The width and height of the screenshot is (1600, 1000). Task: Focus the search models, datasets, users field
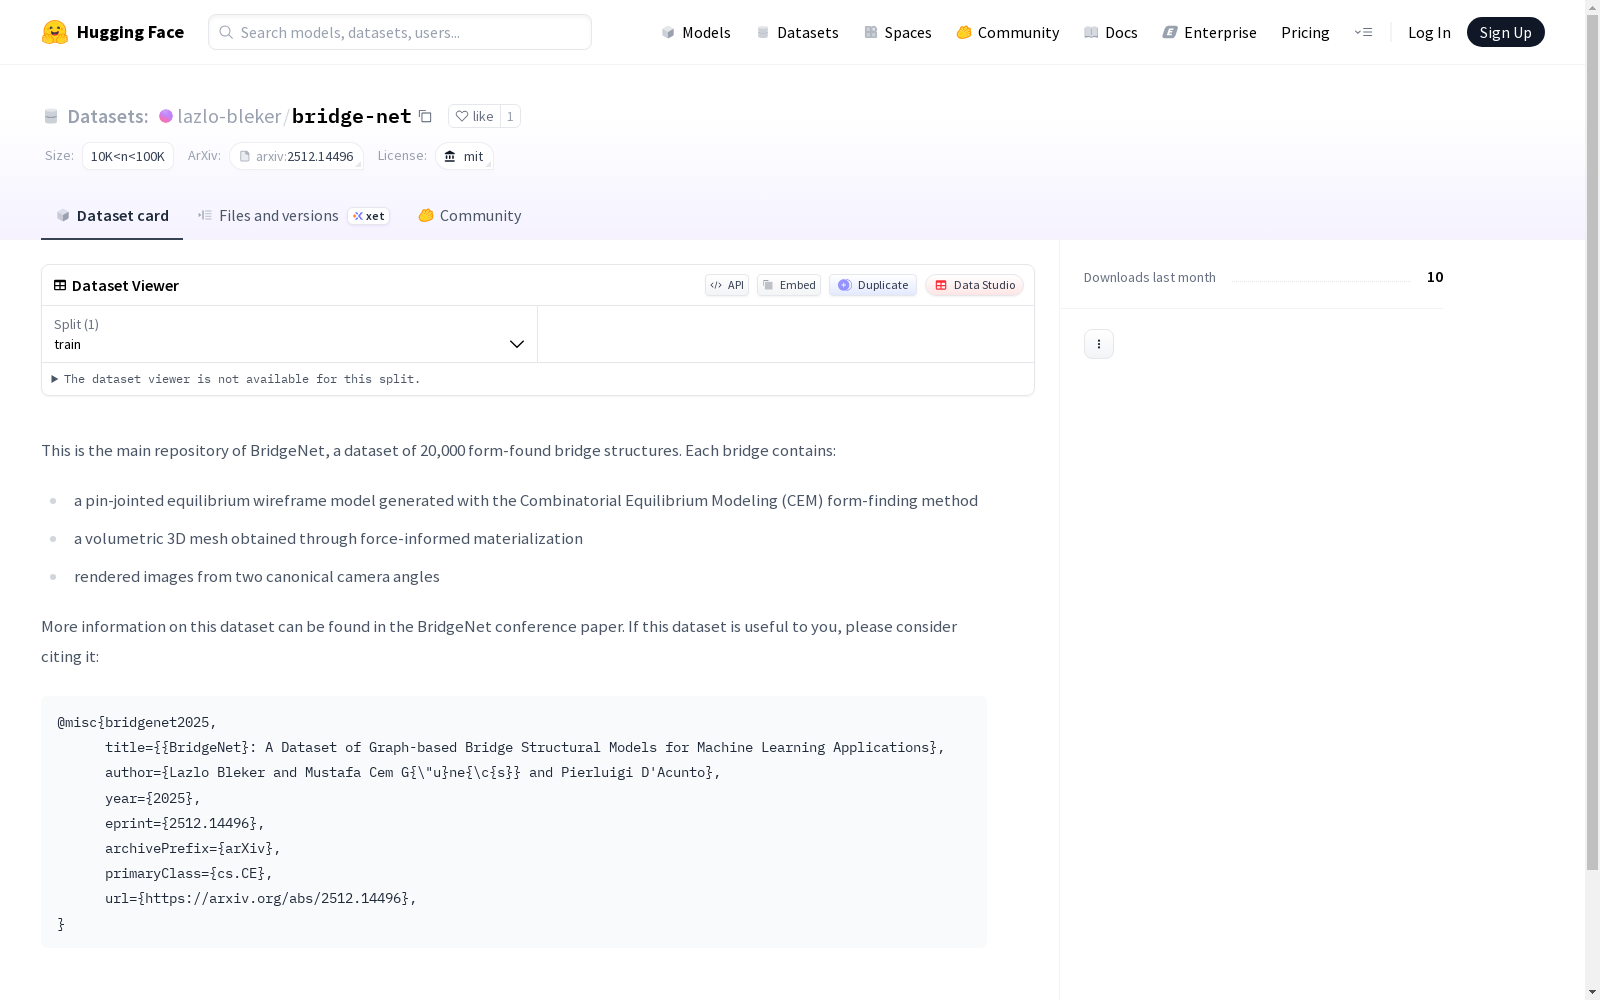pyautogui.click(x=400, y=32)
